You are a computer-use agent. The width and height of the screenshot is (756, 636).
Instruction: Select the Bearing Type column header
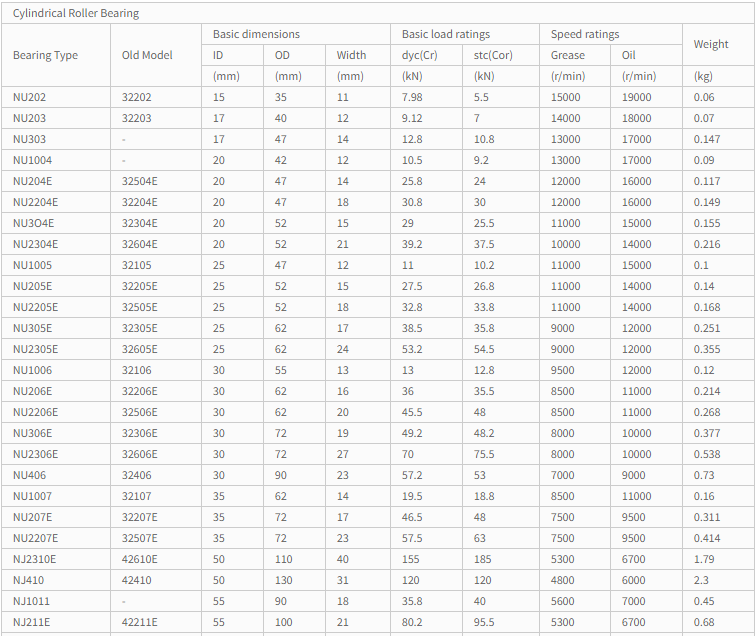tap(45, 55)
